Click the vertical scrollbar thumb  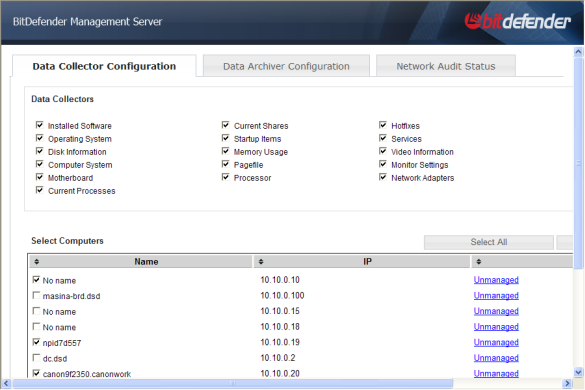[x=578, y=163]
